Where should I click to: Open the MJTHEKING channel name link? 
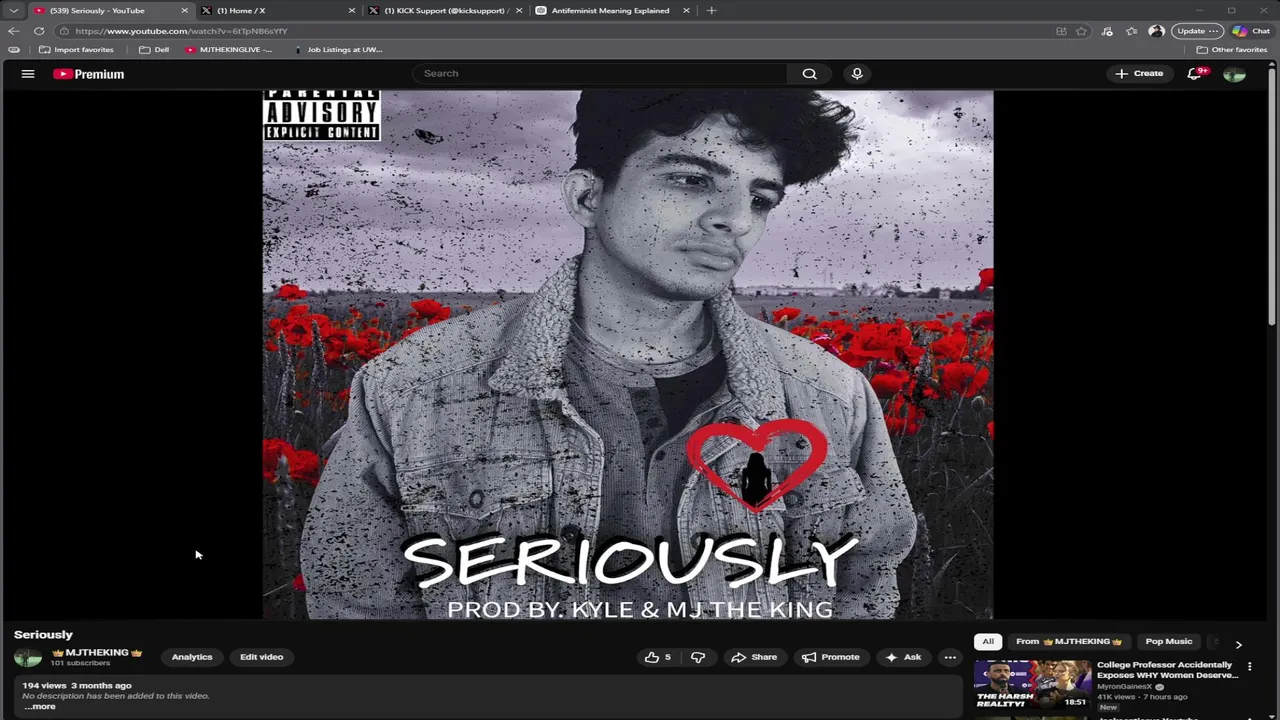[x=97, y=652]
